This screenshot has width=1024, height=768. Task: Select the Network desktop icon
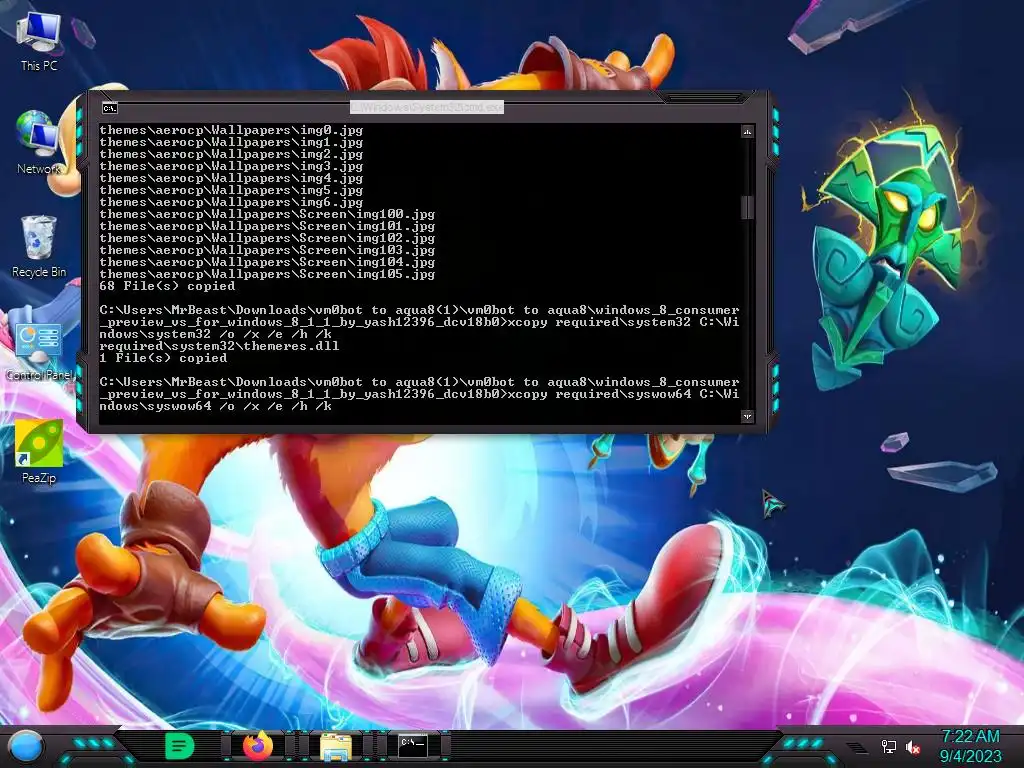(x=39, y=142)
